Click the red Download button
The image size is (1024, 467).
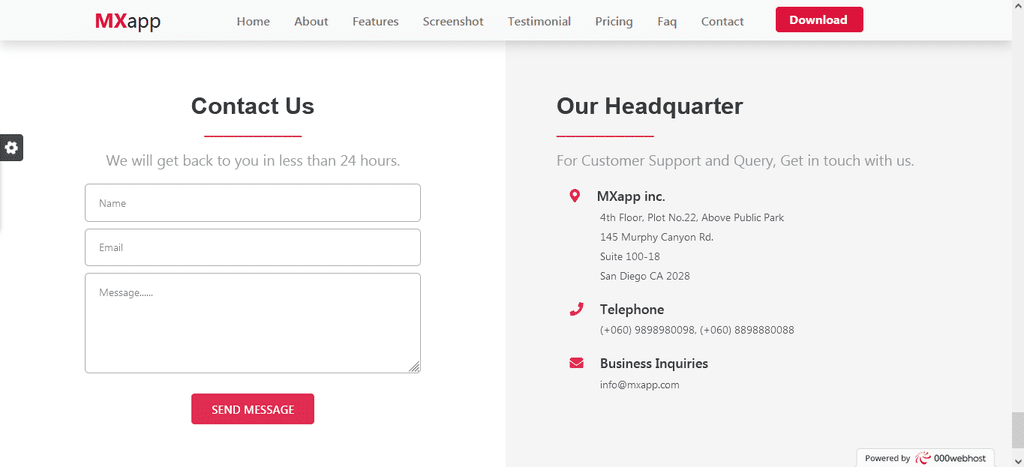[819, 20]
